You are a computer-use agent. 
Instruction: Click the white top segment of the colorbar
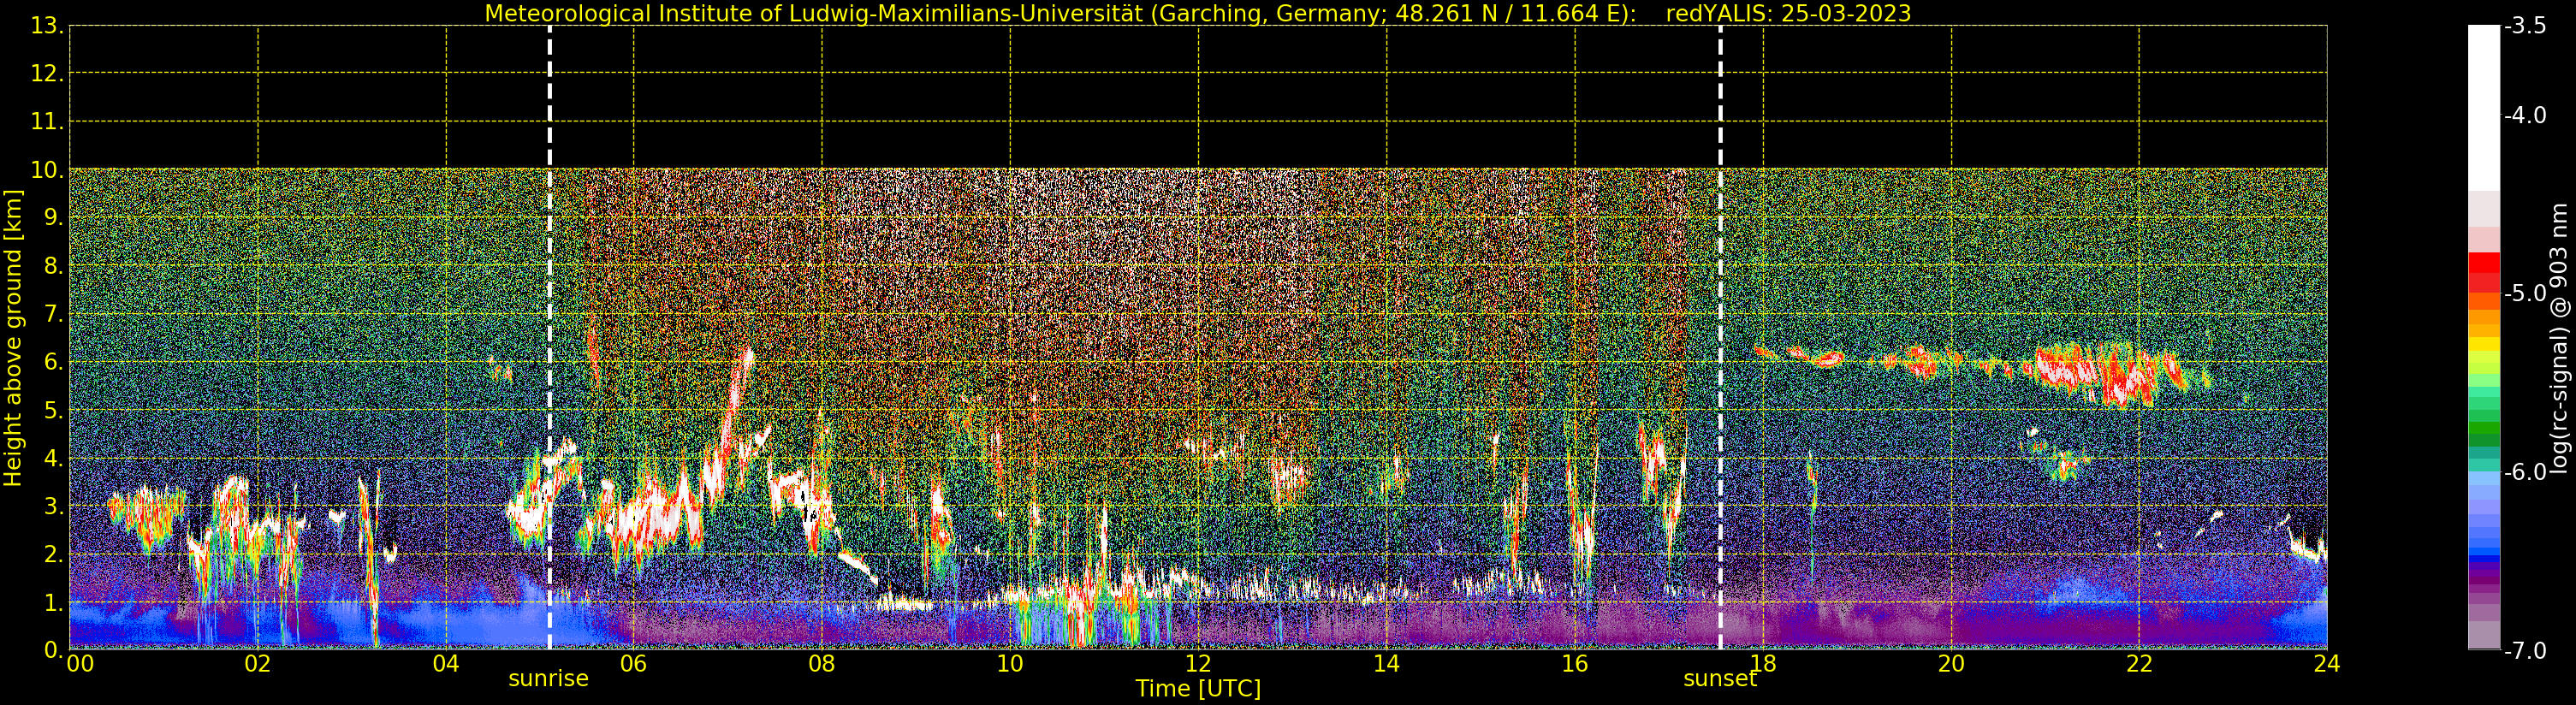pyautogui.click(x=2483, y=108)
